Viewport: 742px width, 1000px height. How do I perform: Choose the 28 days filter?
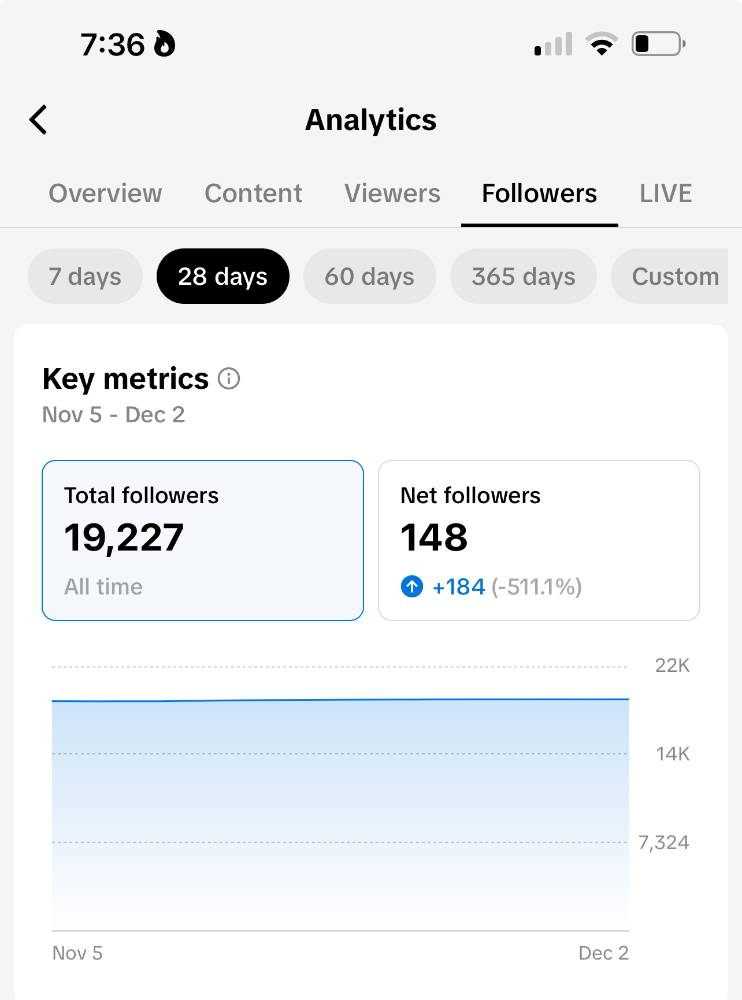(x=223, y=276)
